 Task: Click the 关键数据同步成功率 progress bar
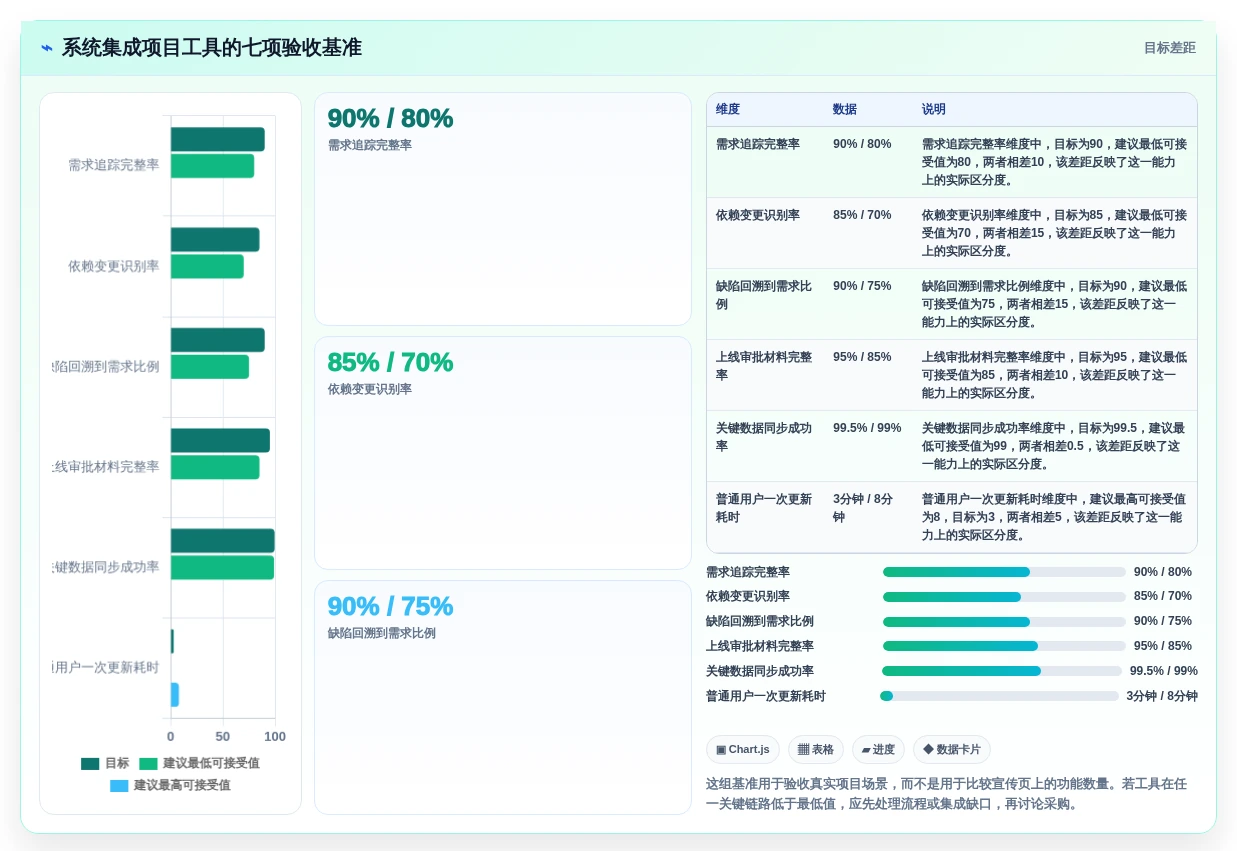click(1002, 671)
